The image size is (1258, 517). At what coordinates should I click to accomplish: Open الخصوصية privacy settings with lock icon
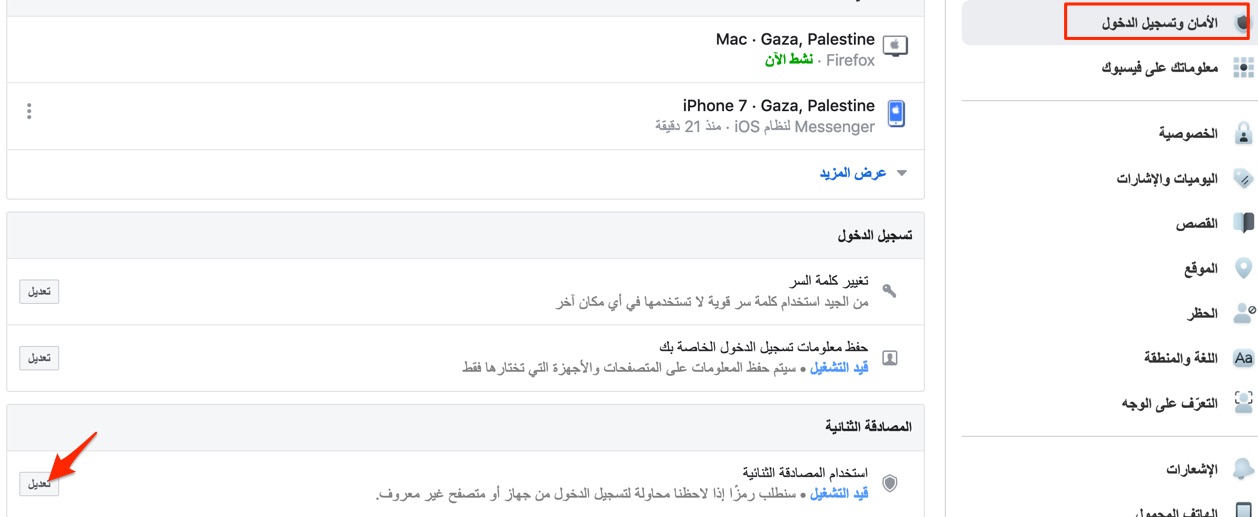click(1243, 133)
